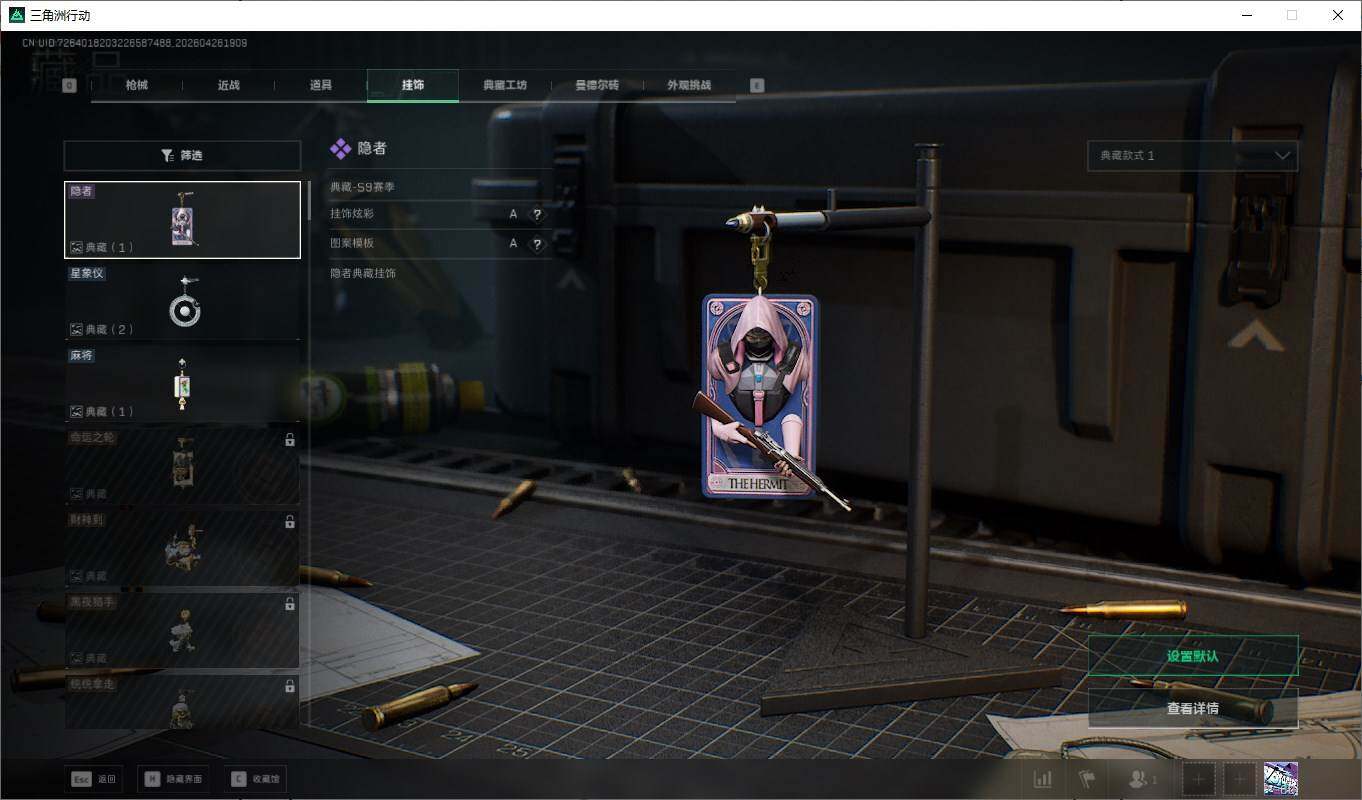
Task: Click the 查看详情 button
Action: [x=1192, y=708]
